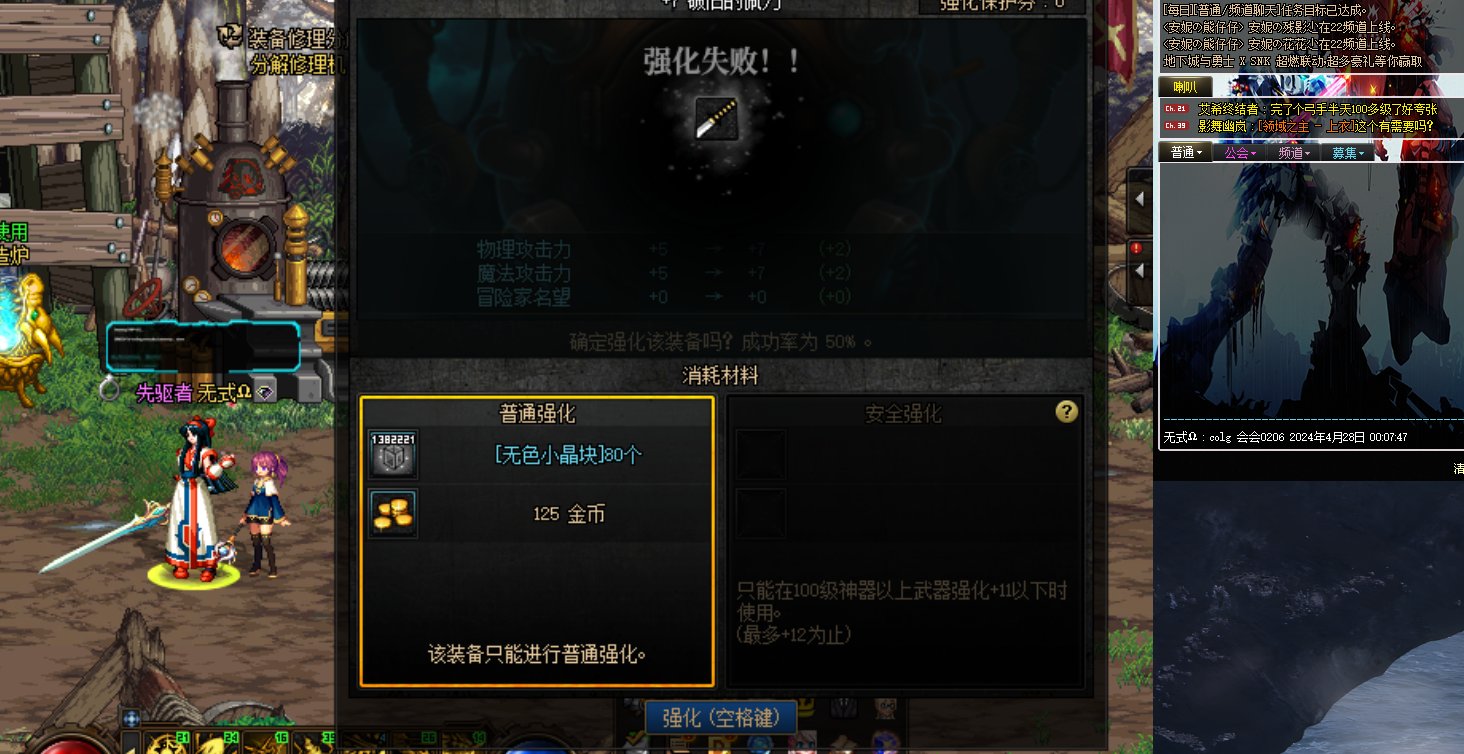
Task: Click the lower left-arrow panel expander
Action: click(x=1139, y=271)
